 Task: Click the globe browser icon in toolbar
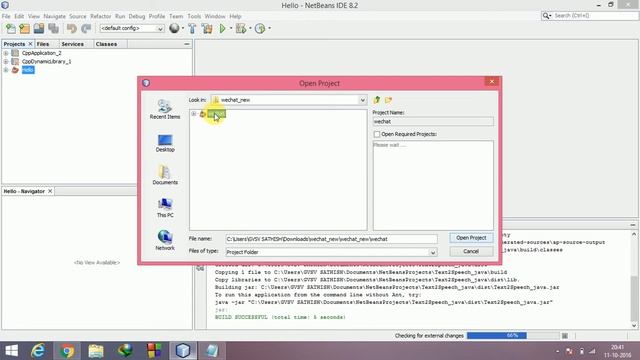174,28
